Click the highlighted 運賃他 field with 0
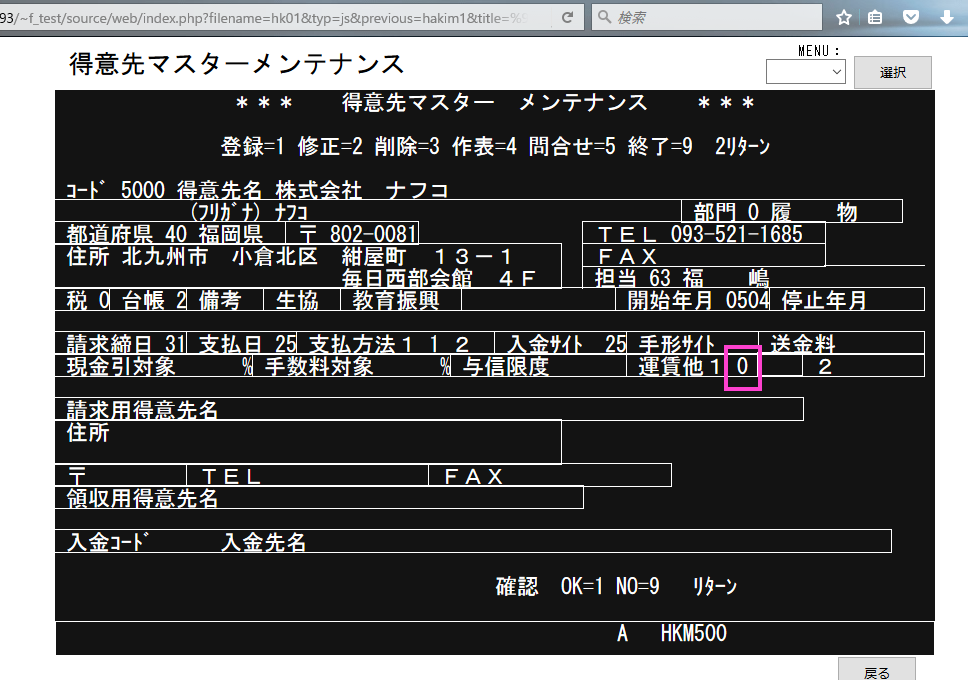The height and width of the screenshot is (680, 968). (743, 367)
